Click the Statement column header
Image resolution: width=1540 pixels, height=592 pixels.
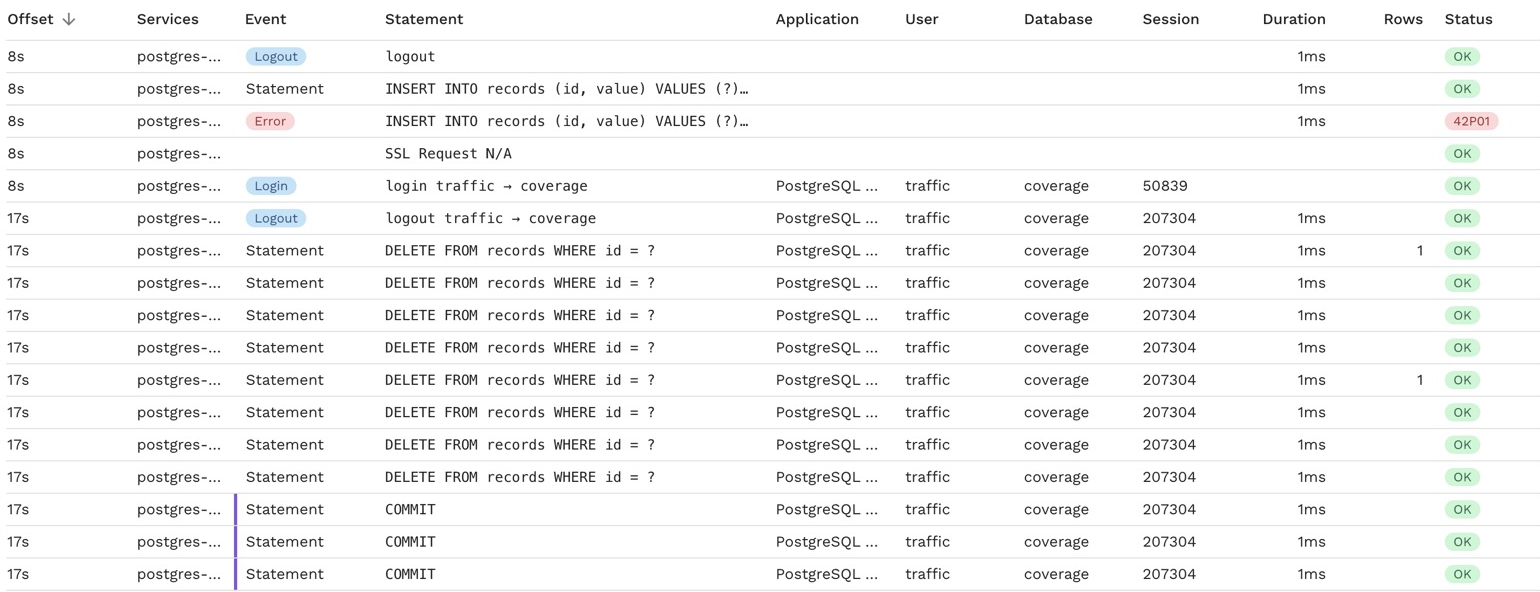pyautogui.click(x=424, y=19)
